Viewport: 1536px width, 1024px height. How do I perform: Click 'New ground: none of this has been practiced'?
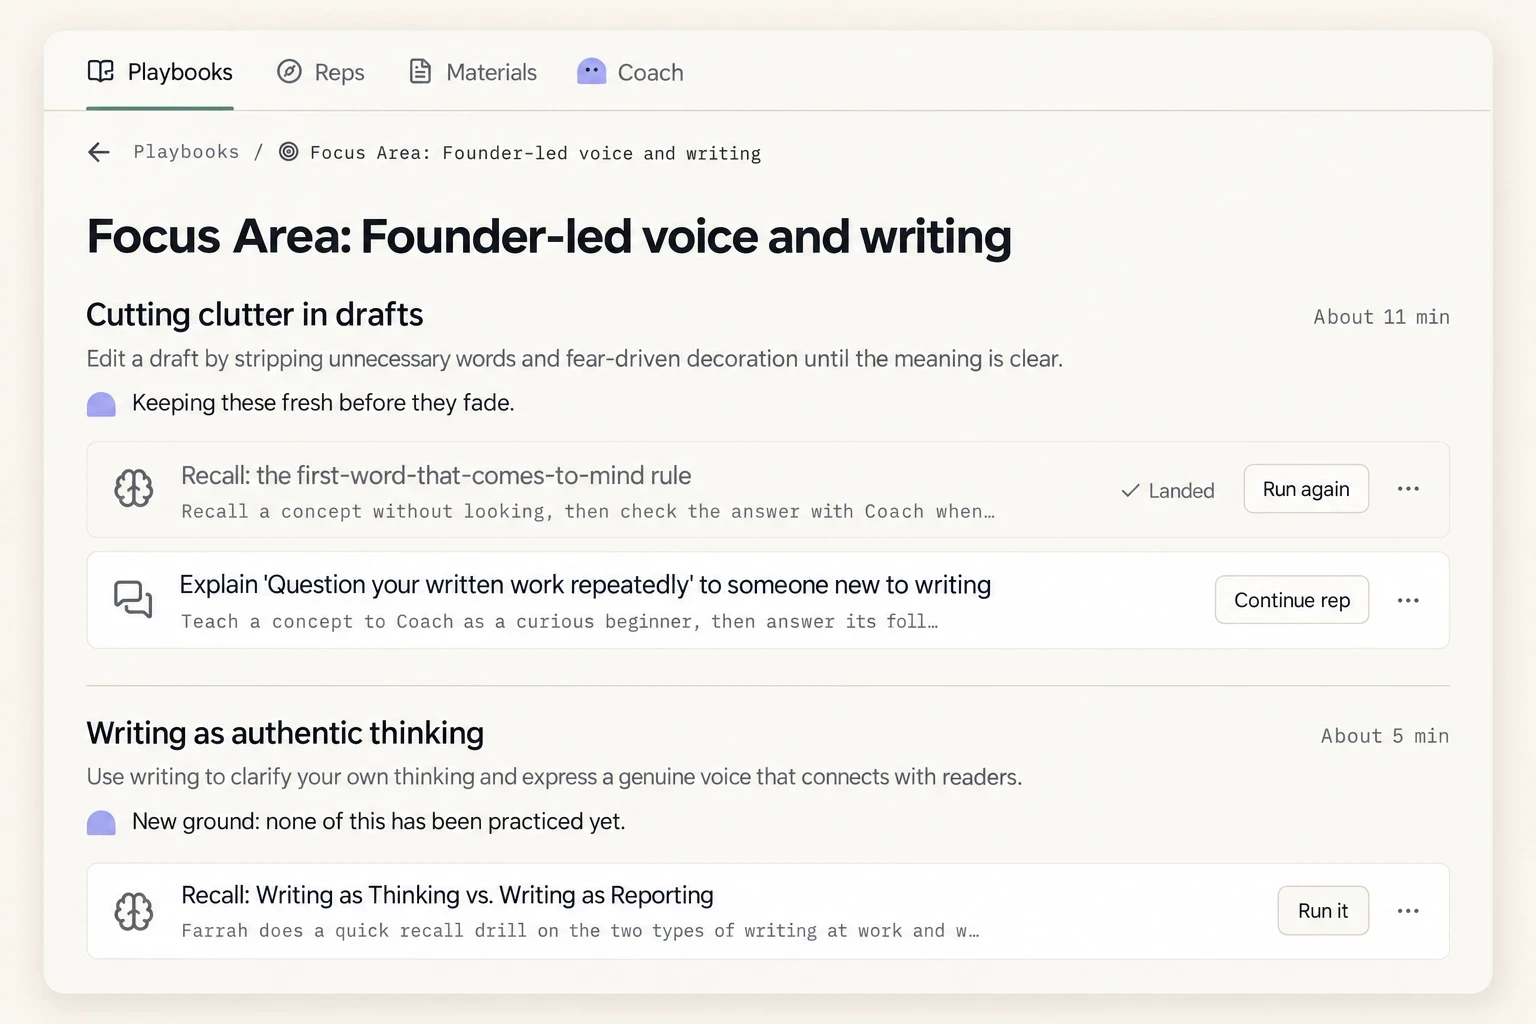[379, 822]
